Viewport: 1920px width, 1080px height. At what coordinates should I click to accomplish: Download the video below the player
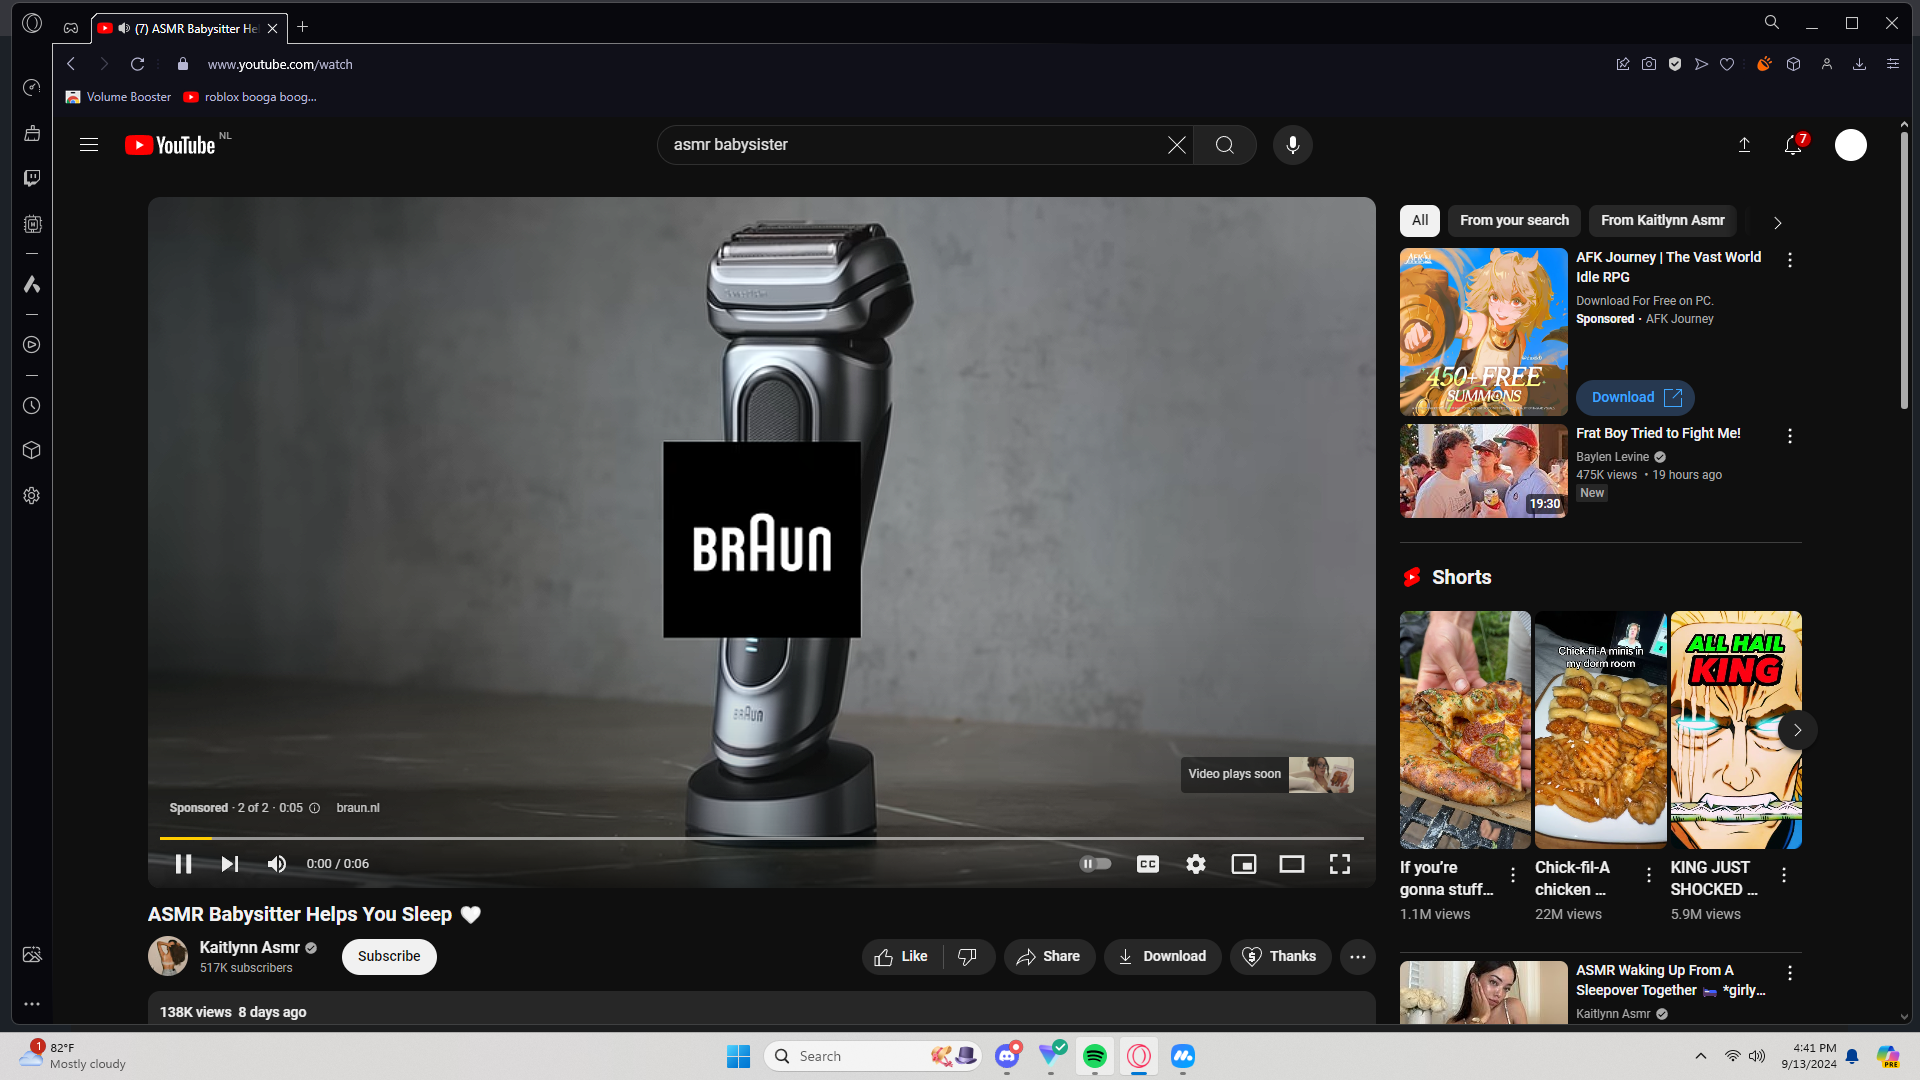1162,957
